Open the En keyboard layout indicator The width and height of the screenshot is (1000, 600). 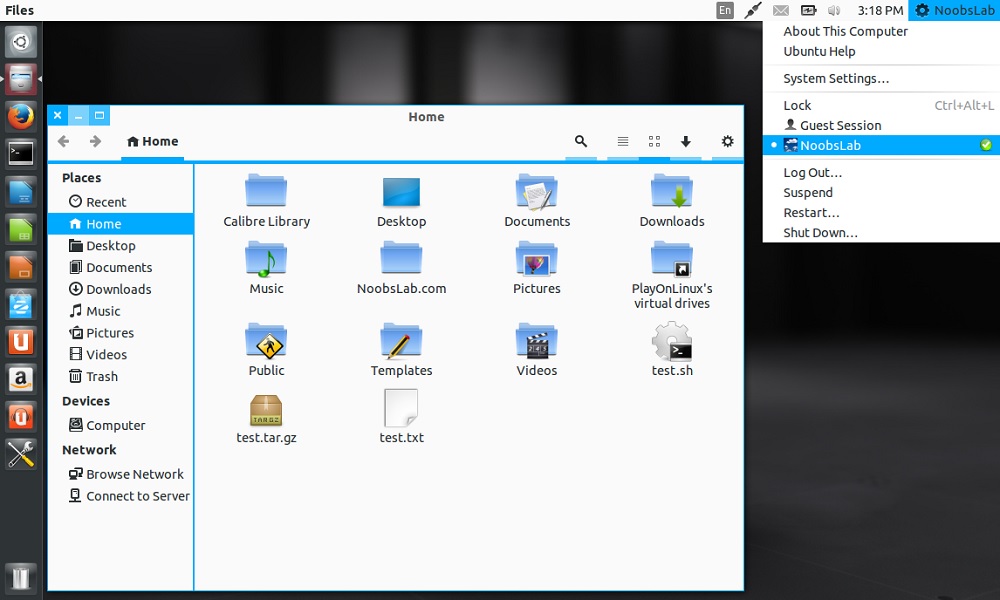[725, 10]
